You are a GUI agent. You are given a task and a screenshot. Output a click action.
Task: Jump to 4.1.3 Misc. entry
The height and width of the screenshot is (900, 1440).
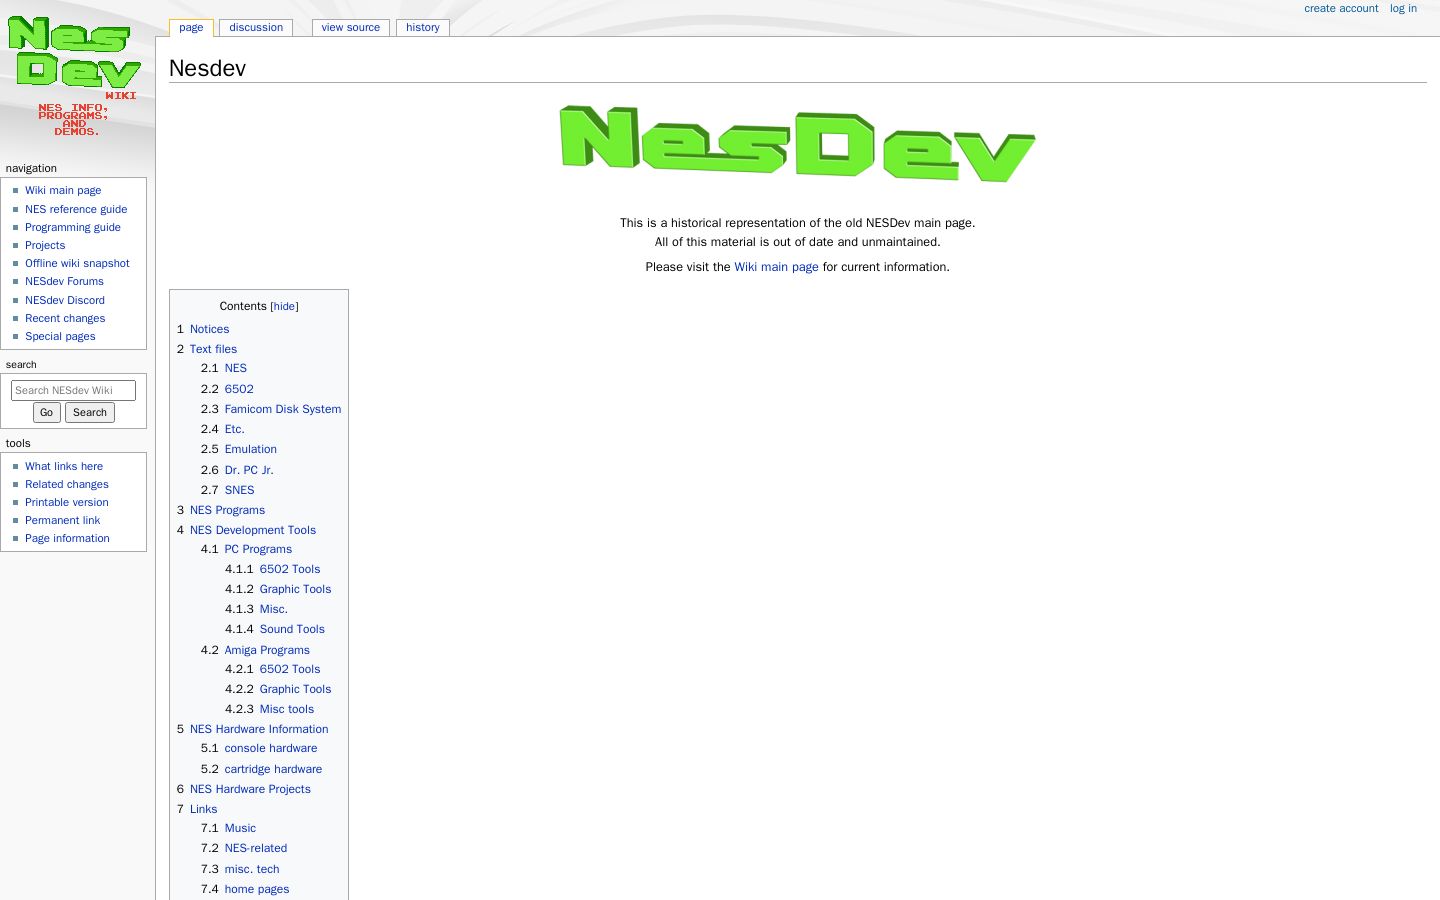pyautogui.click(x=256, y=609)
